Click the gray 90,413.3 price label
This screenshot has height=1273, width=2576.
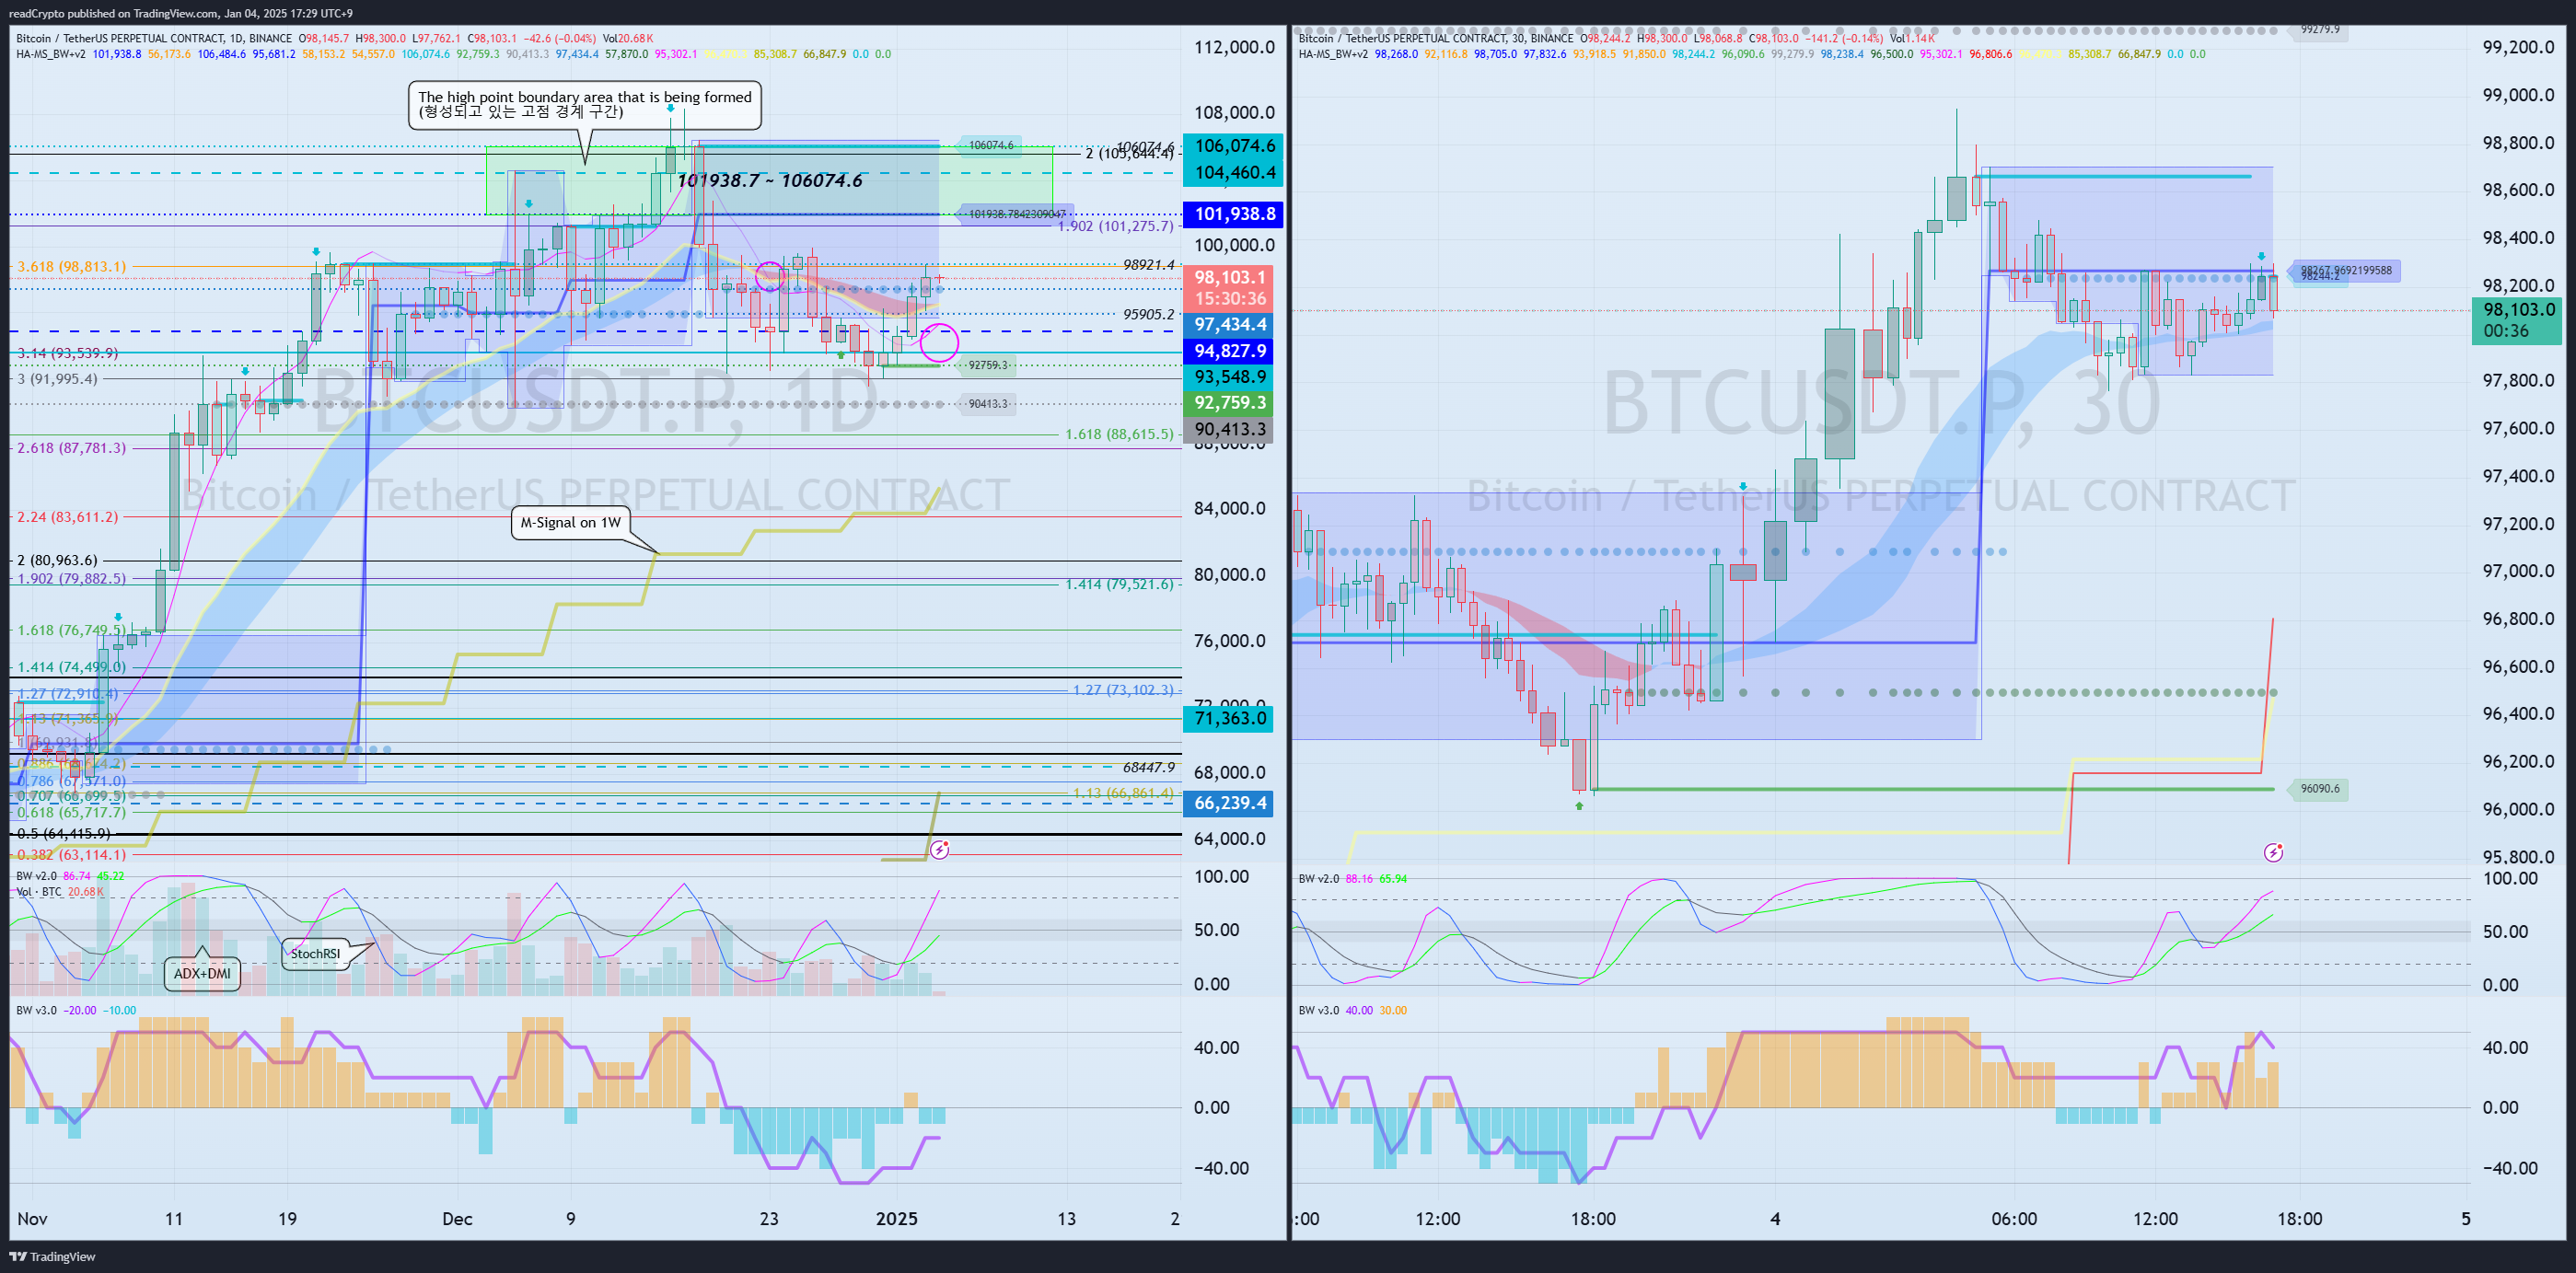point(1229,429)
